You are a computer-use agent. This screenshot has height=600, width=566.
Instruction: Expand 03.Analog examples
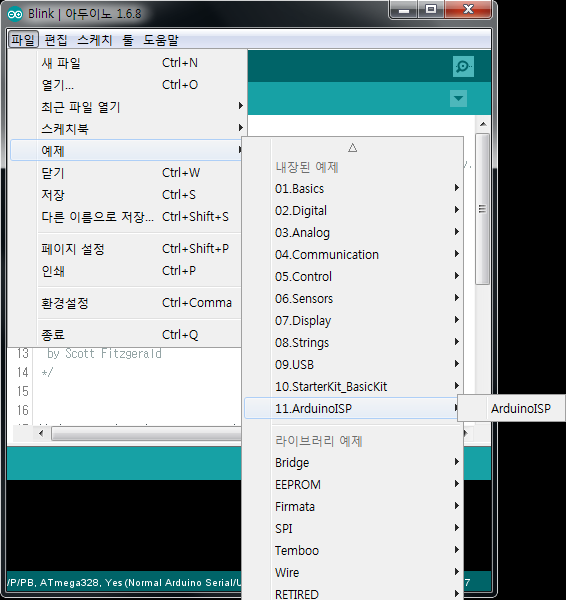tap(354, 232)
